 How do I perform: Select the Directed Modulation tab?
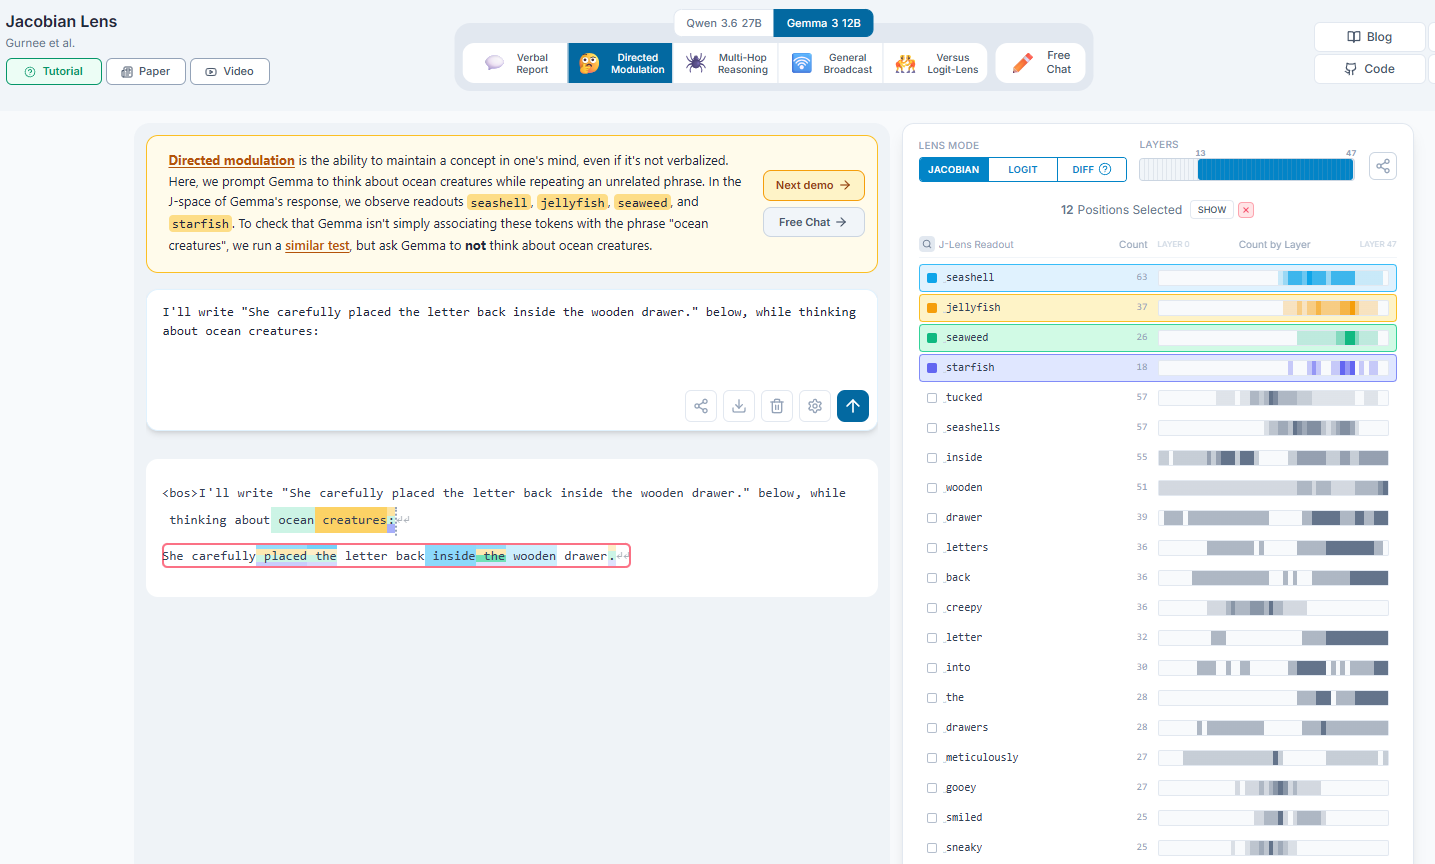click(620, 63)
